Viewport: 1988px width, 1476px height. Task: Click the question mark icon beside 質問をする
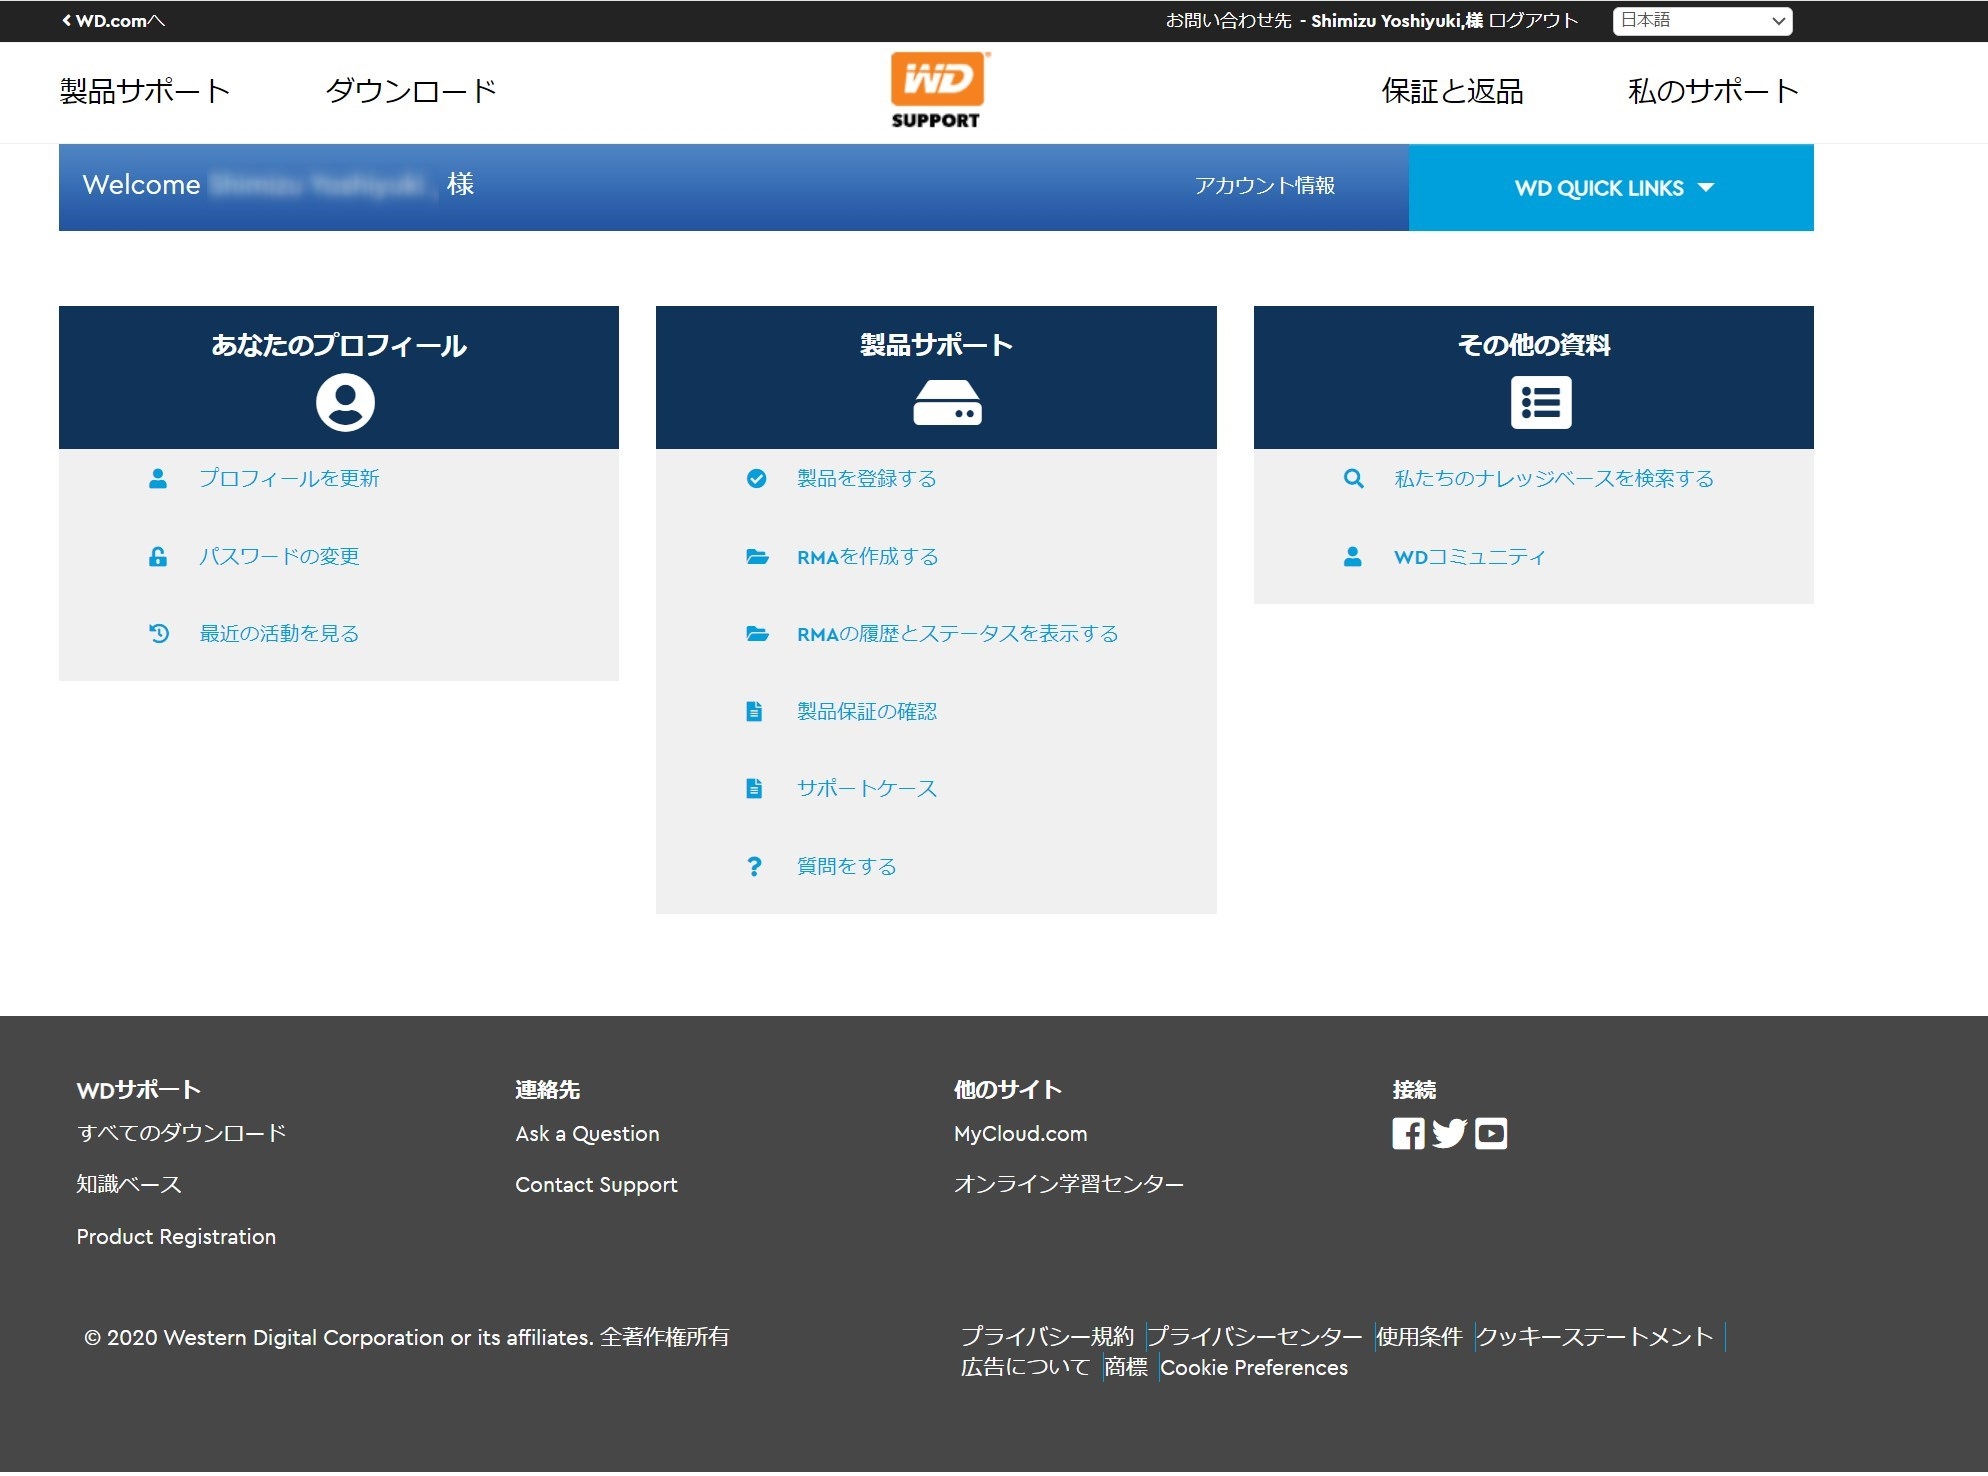(x=755, y=866)
